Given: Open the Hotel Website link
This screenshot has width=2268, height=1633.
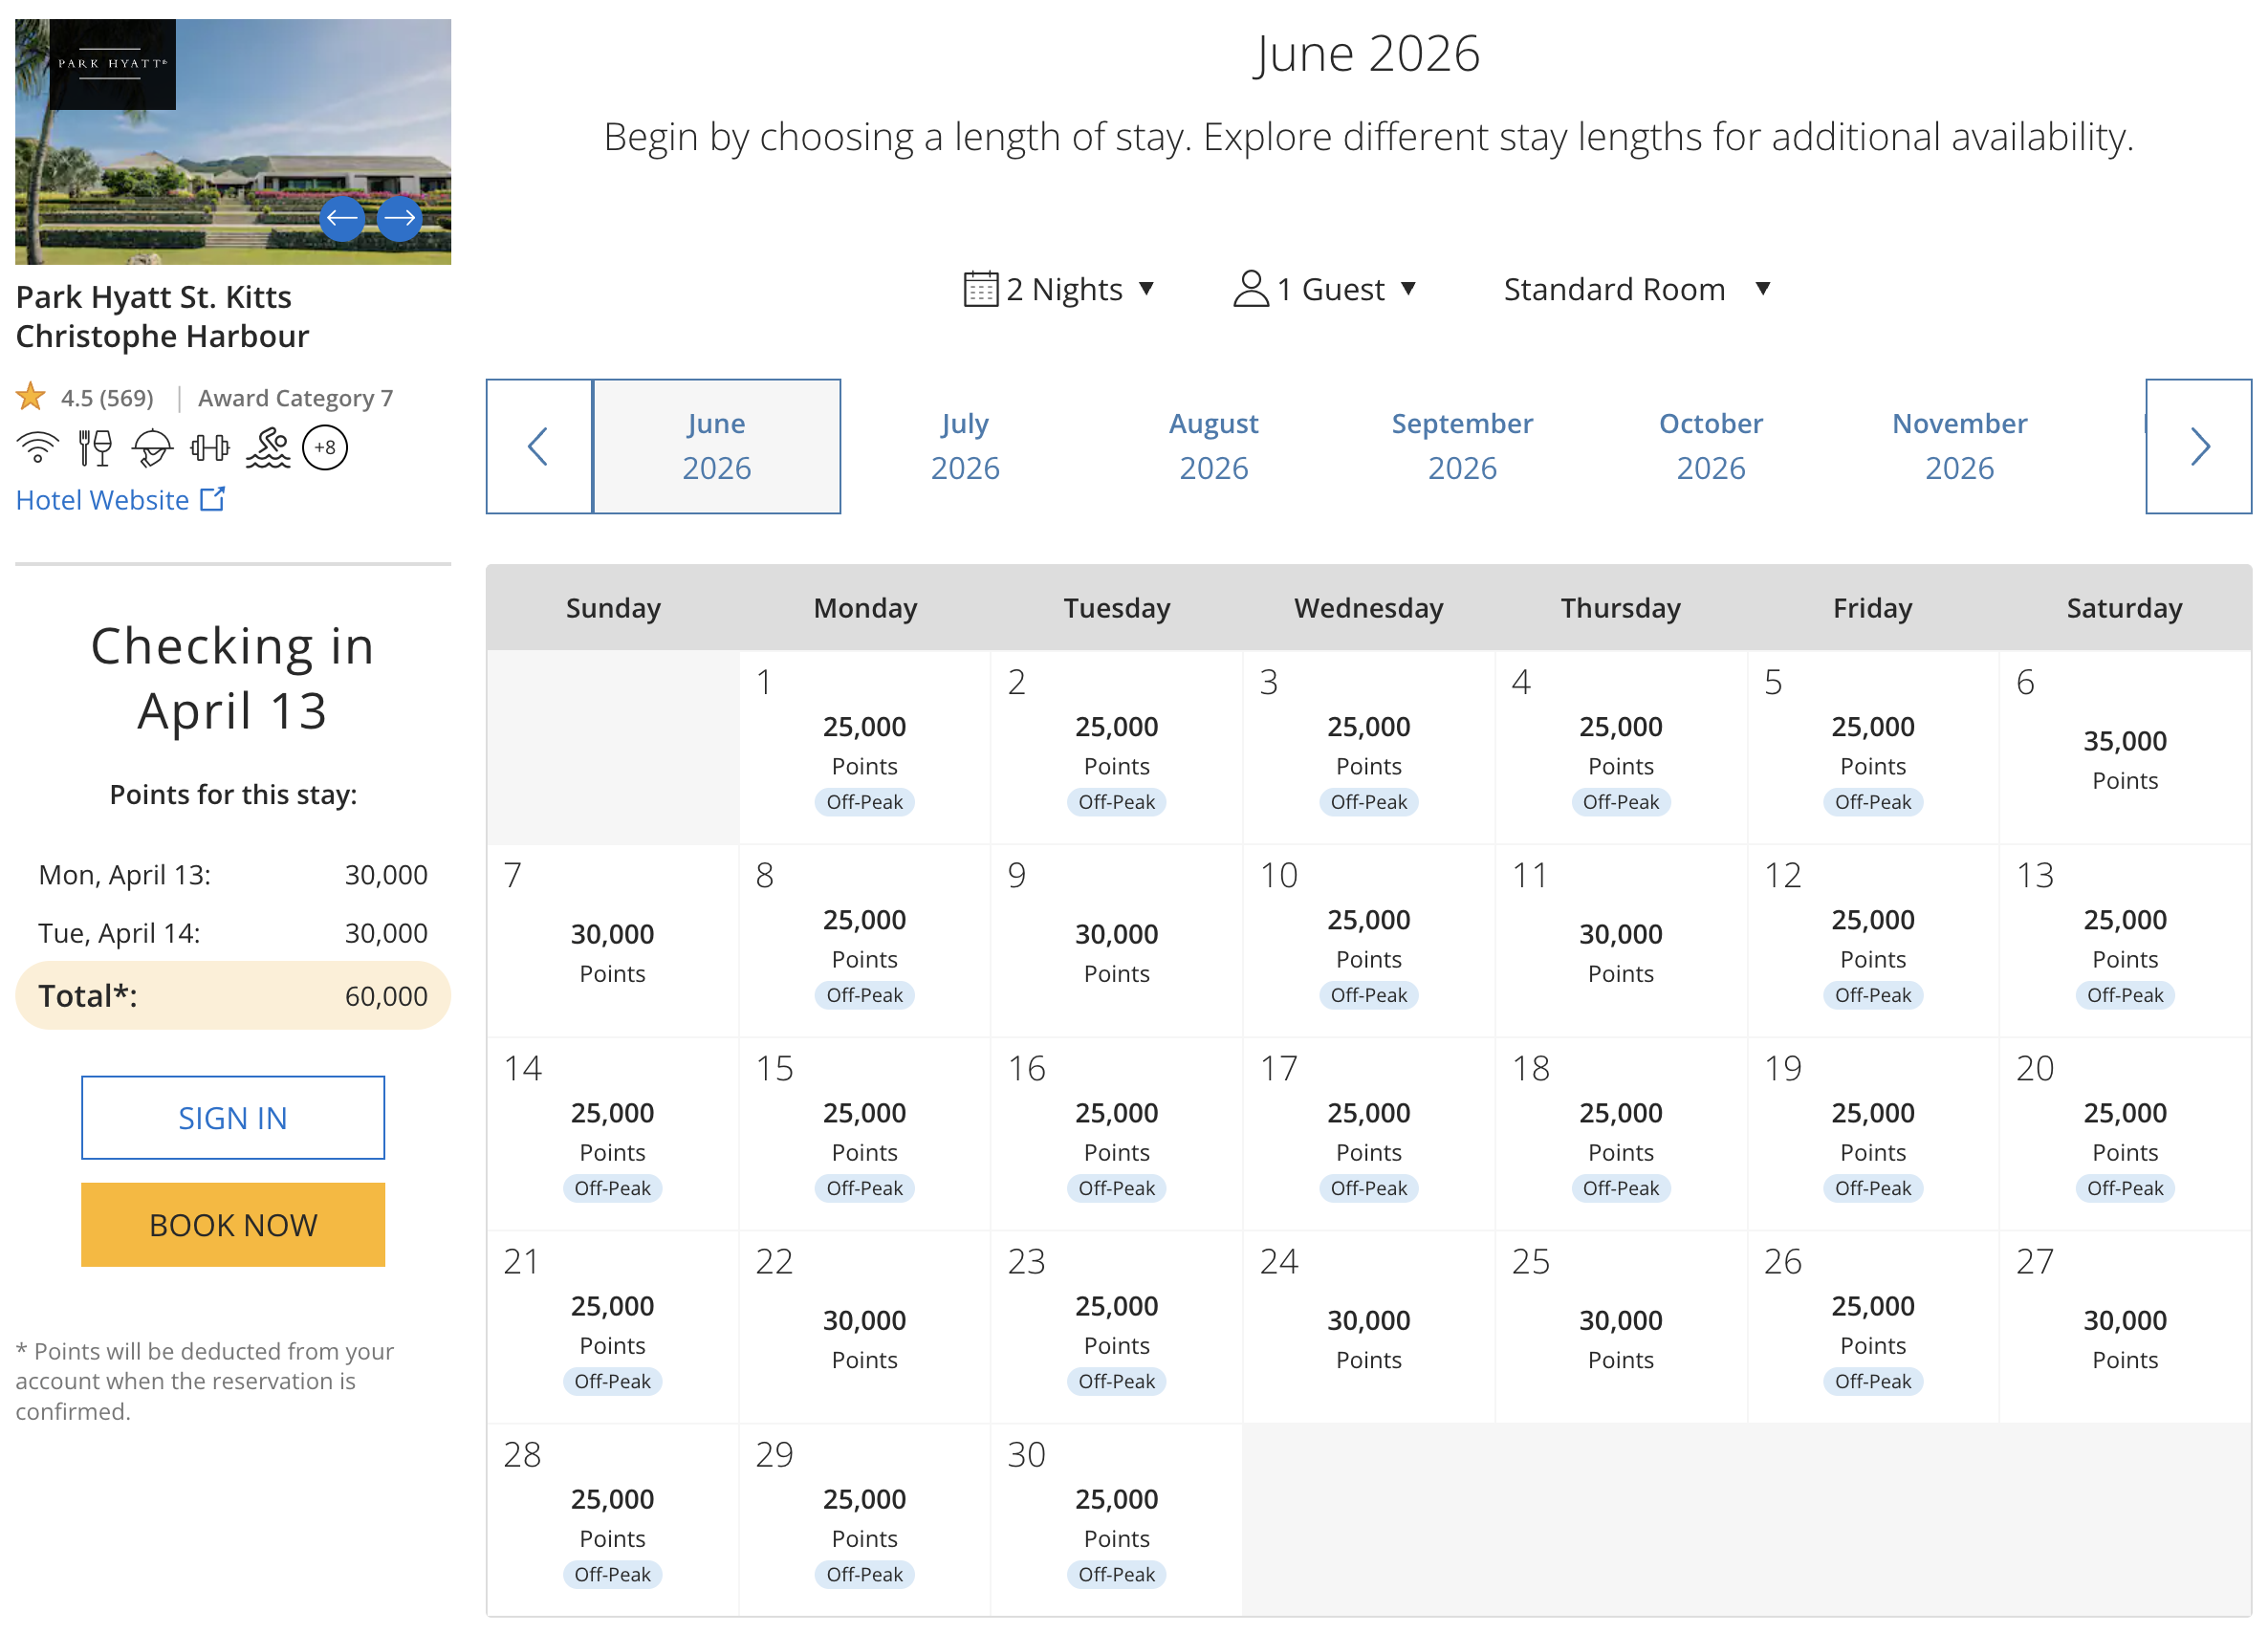Looking at the screenshot, I should [x=102, y=499].
